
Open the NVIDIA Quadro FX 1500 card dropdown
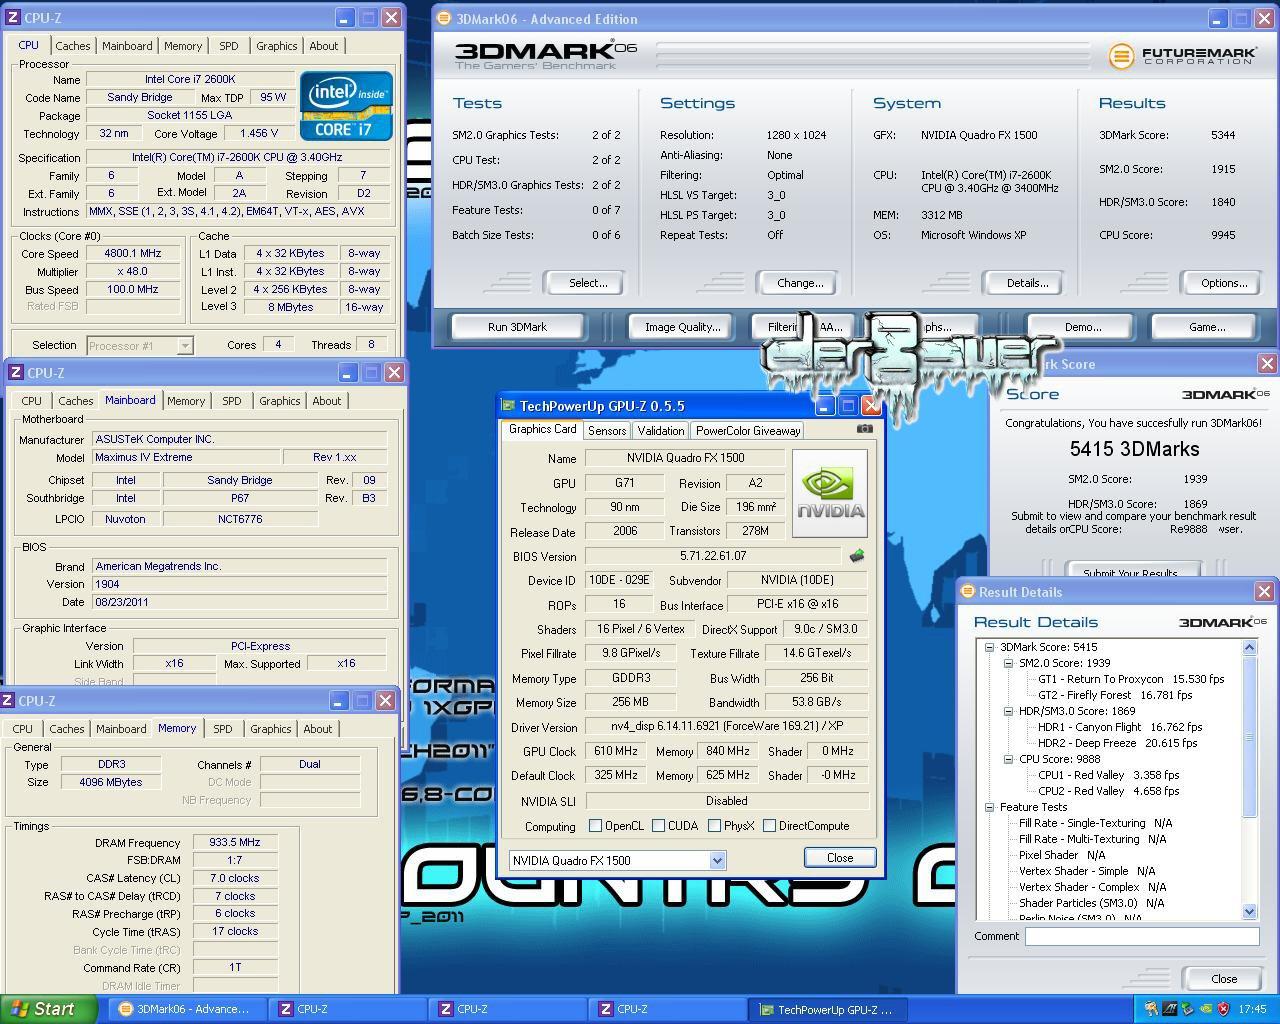pos(716,861)
